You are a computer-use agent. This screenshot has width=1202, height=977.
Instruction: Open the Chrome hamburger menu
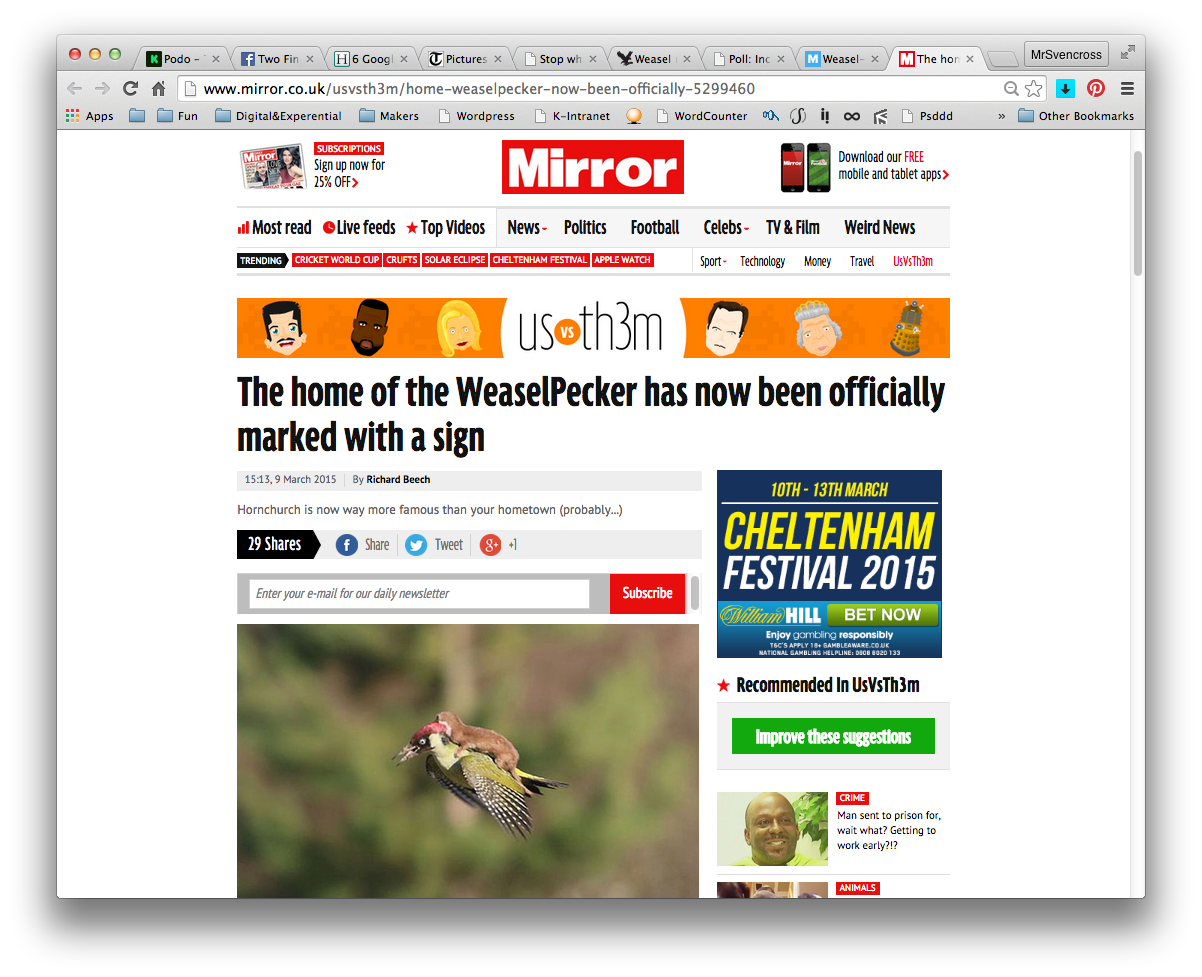pos(1127,88)
